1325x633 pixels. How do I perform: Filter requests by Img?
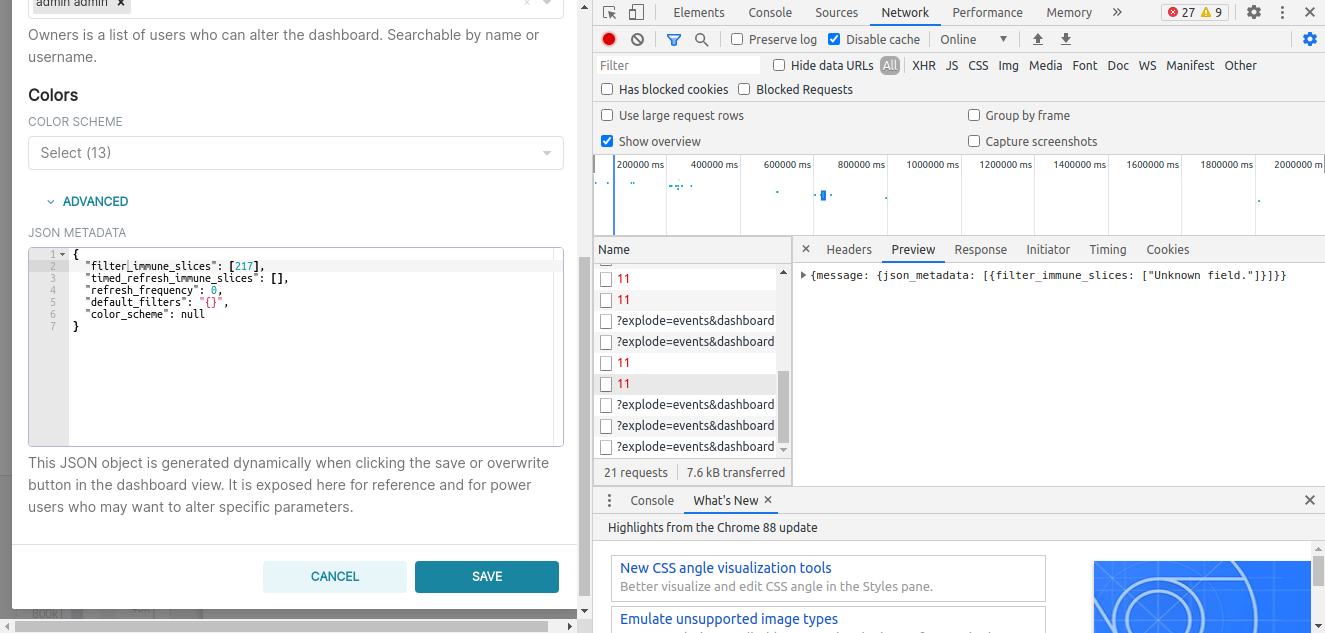point(1008,65)
